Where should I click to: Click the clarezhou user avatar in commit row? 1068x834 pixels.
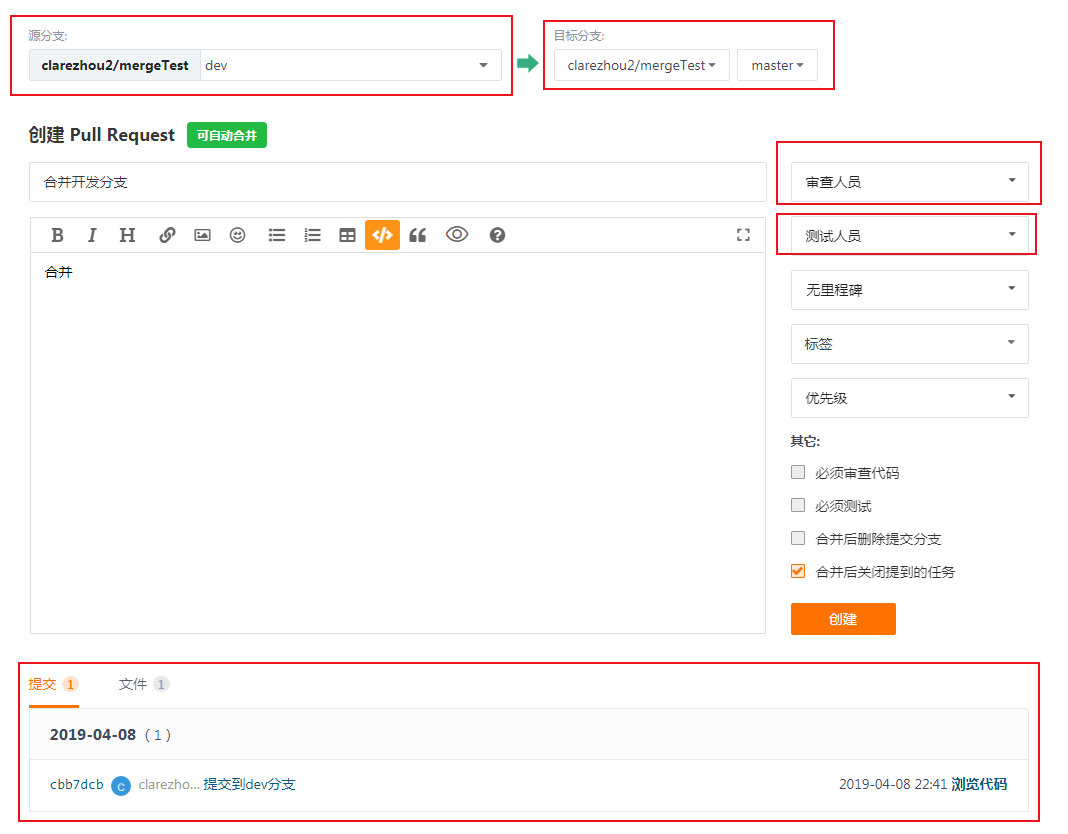[121, 786]
